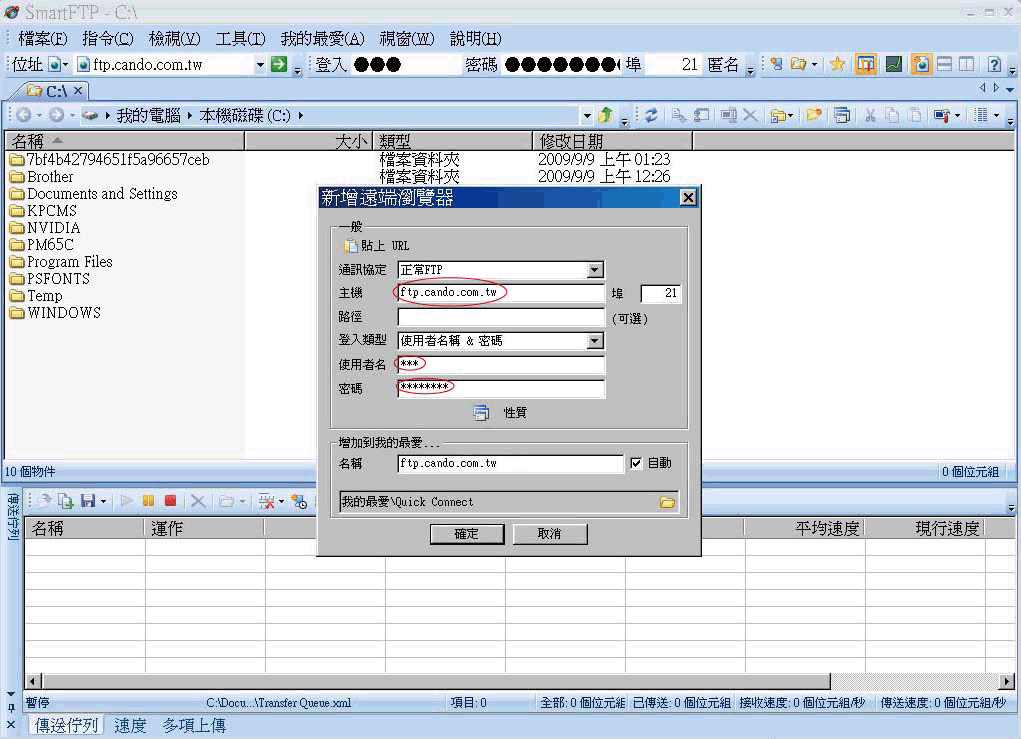This screenshot has width=1021, height=739.
Task: Click the horizontal split view icon
Action: tap(945, 64)
